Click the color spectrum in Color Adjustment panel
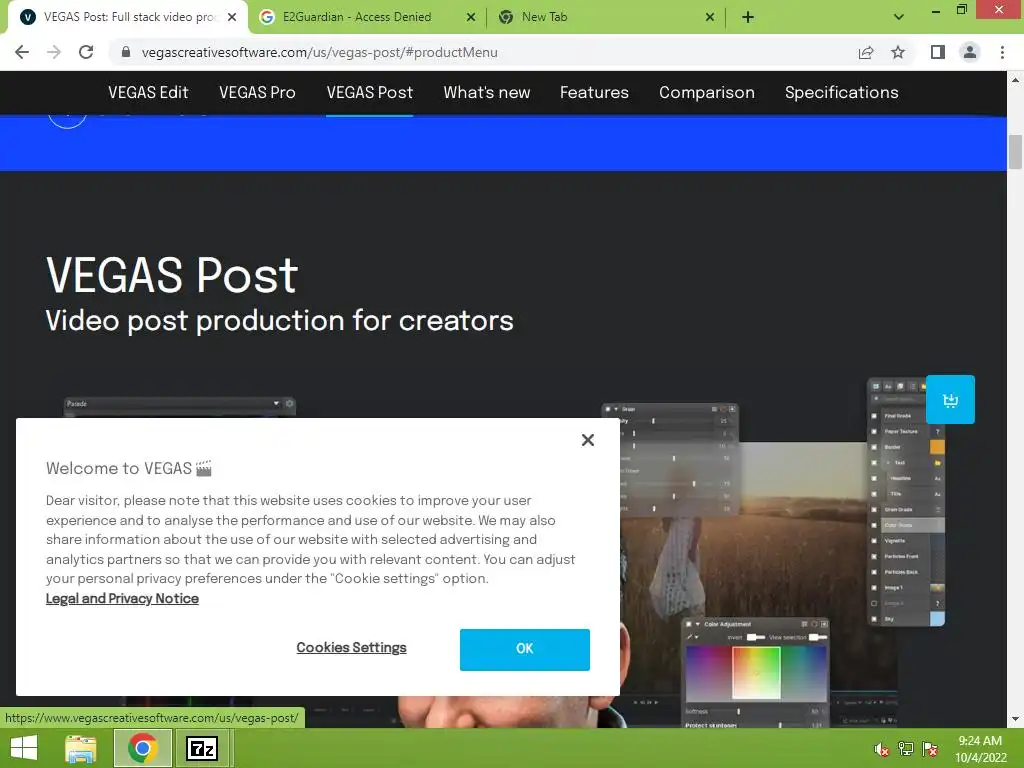Image resolution: width=1024 pixels, height=768 pixels. tap(756, 673)
